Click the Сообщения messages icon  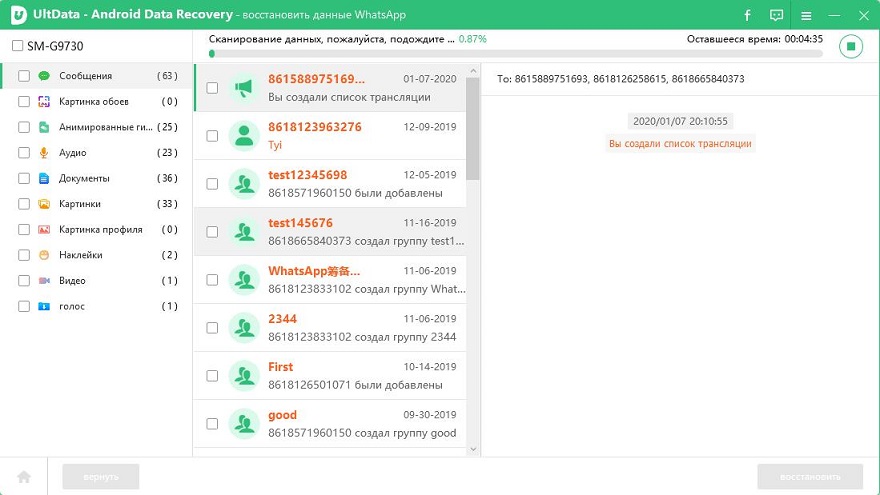pyautogui.click(x=44, y=76)
